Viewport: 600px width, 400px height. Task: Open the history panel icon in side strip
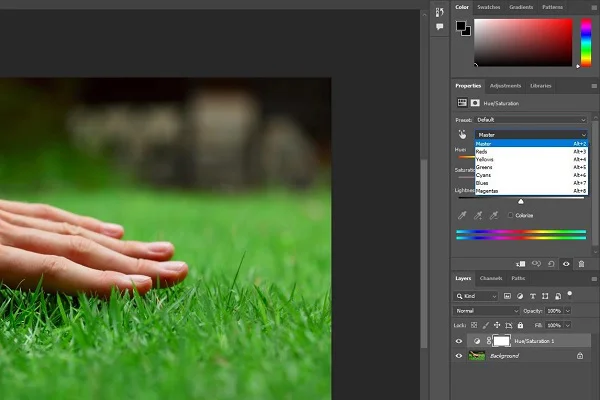click(x=440, y=12)
